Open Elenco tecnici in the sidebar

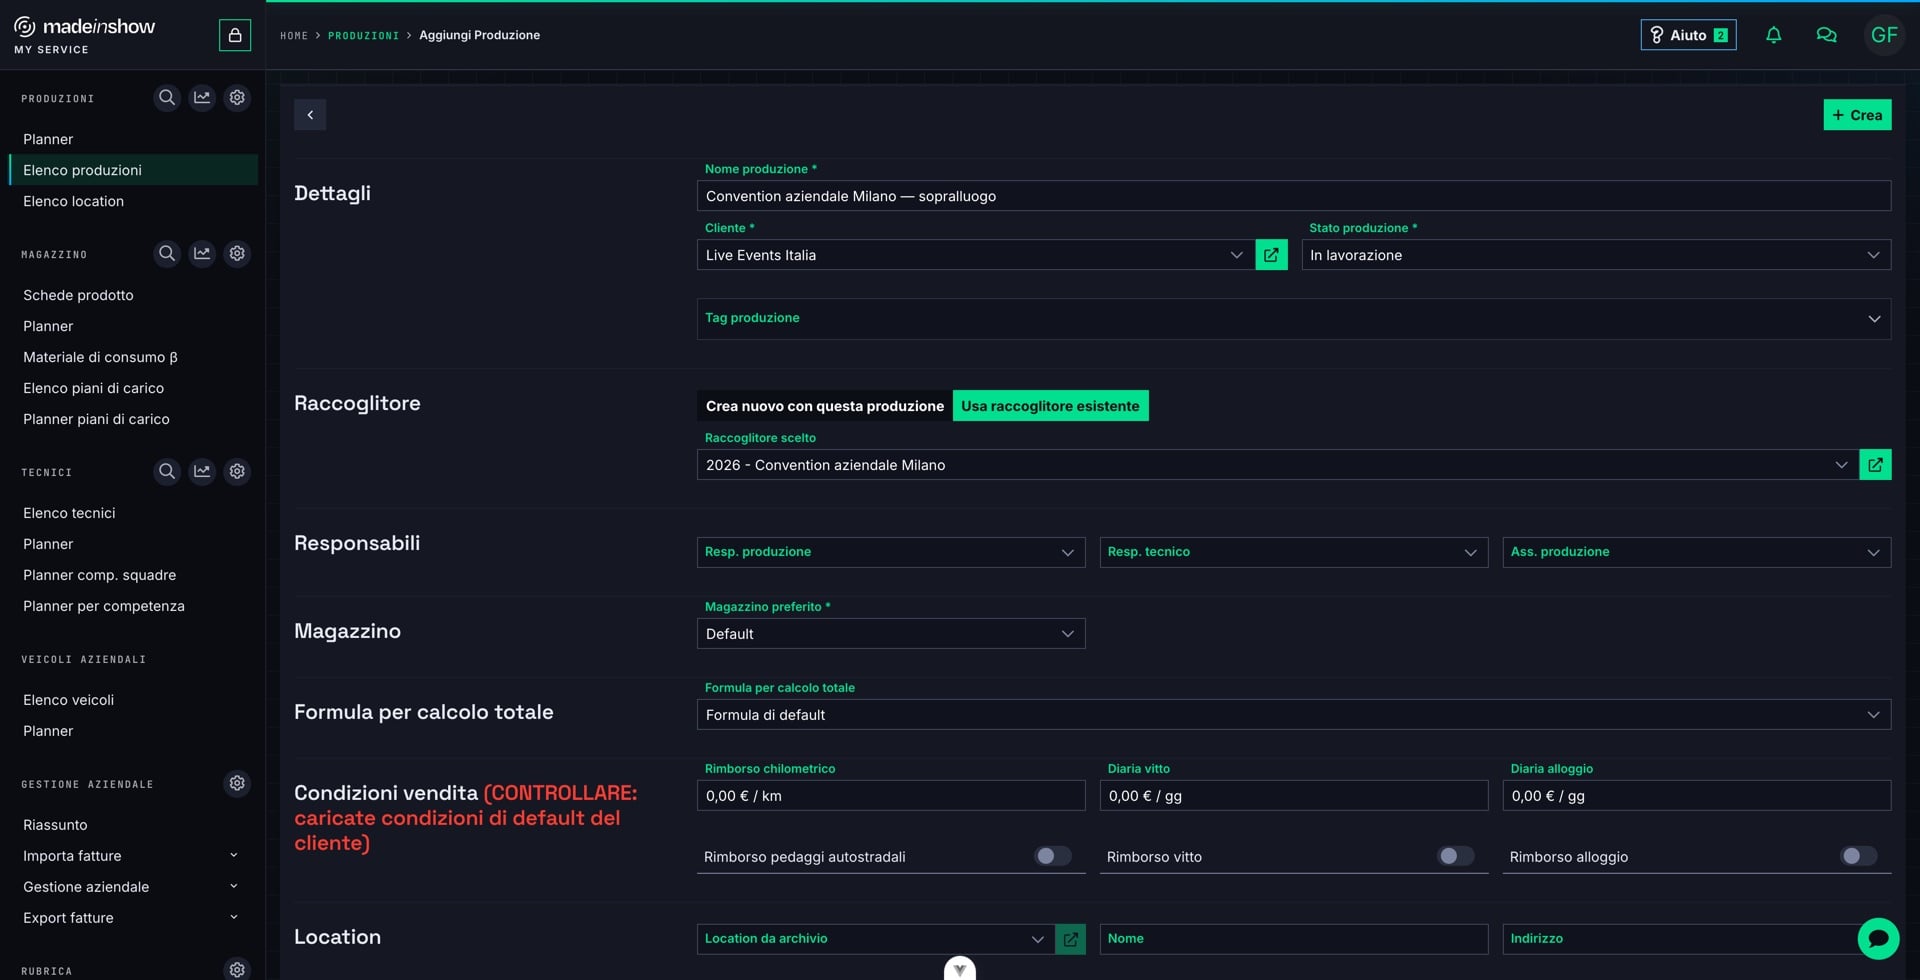pyautogui.click(x=133, y=513)
